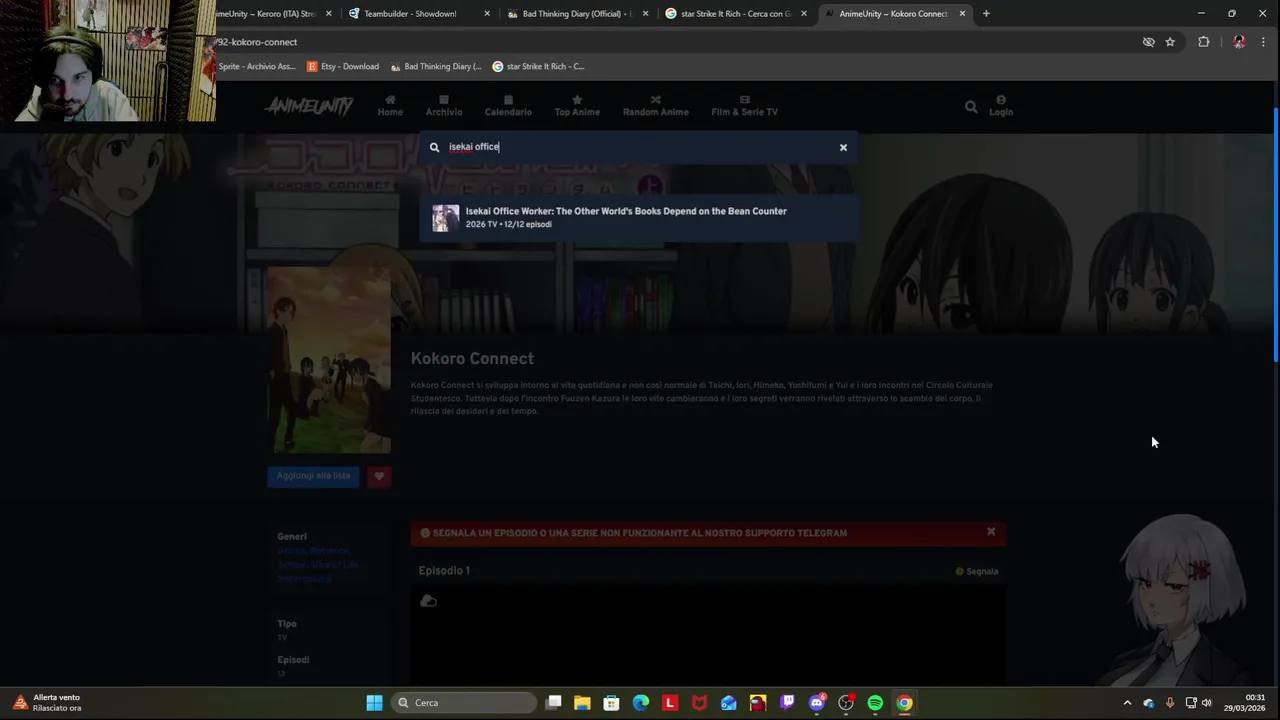Viewport: 1280px width, 720px height.
Task: Click the AnimeUnity logo
Action: click(309, 106)
